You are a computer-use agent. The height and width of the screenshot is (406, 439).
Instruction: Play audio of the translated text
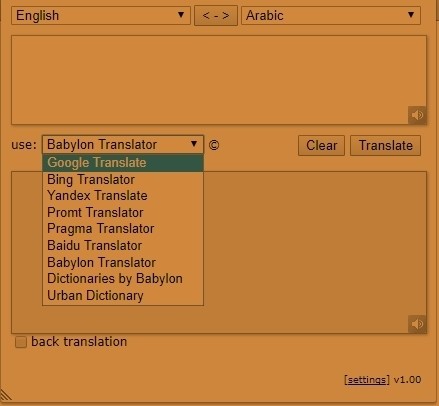417,324
